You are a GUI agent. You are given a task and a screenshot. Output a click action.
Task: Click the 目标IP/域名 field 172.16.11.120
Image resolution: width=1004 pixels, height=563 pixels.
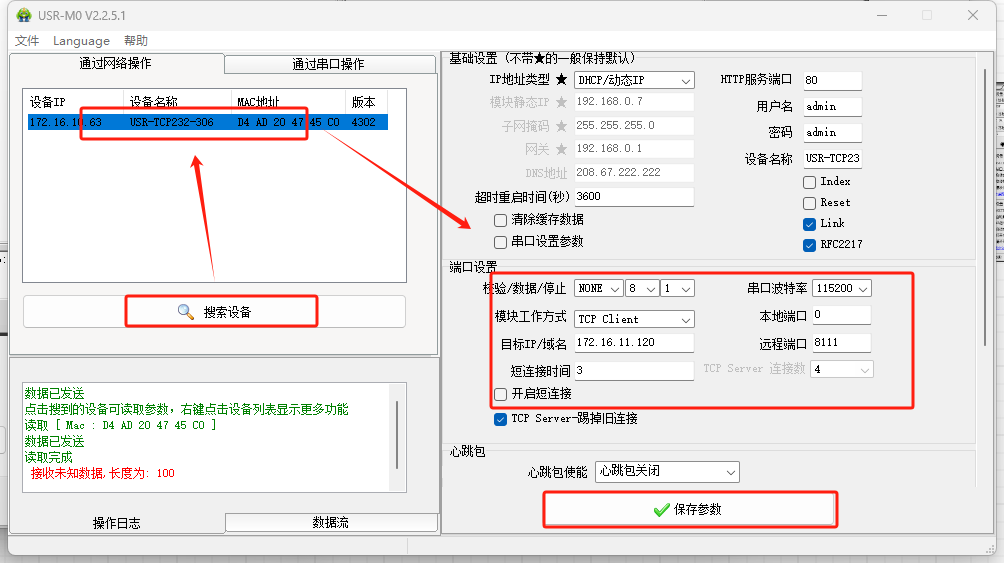(x=634, y=343)
